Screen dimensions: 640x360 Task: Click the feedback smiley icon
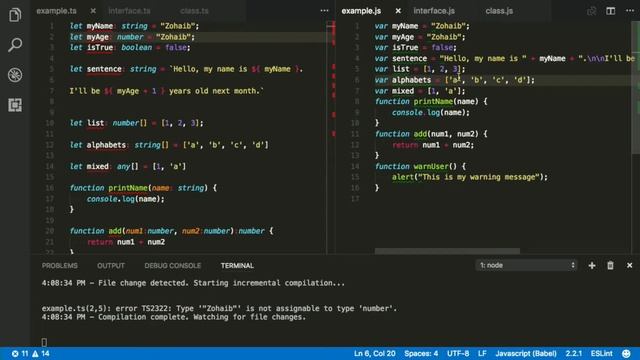626,353
